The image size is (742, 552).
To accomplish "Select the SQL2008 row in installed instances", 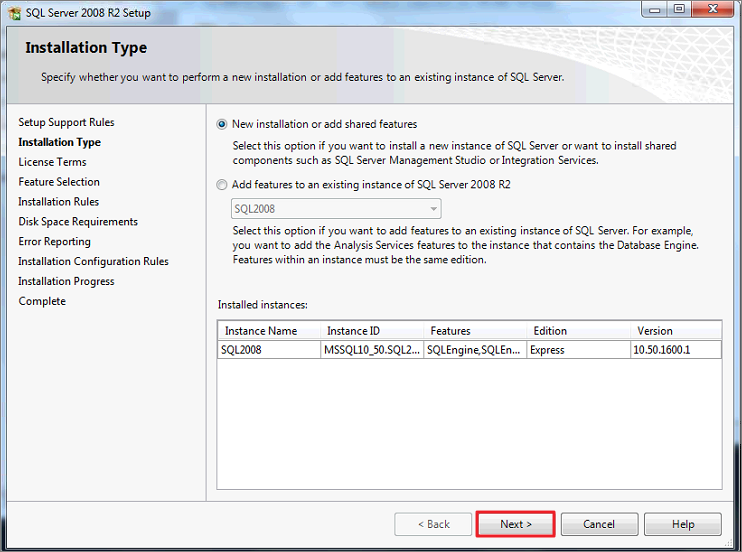I will click(469, 350).
